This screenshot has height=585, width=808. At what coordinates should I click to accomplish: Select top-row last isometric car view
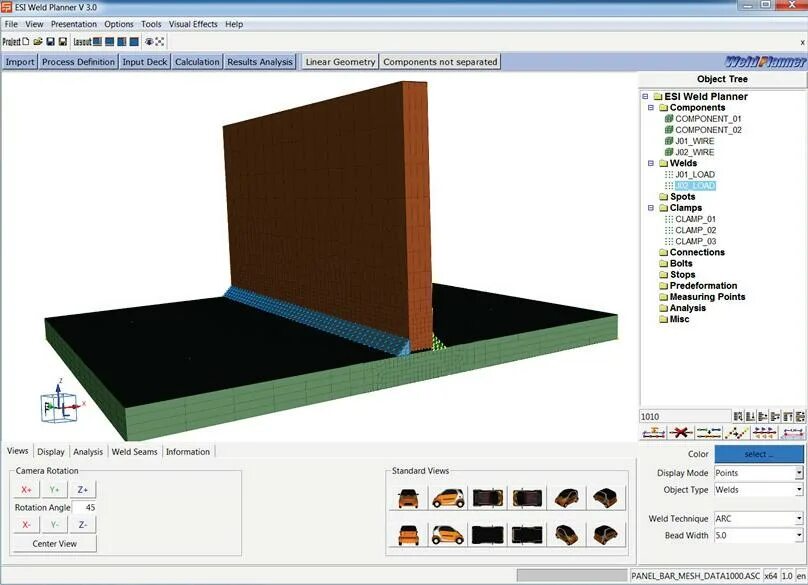pyautogui.click(x=606, y=498)
